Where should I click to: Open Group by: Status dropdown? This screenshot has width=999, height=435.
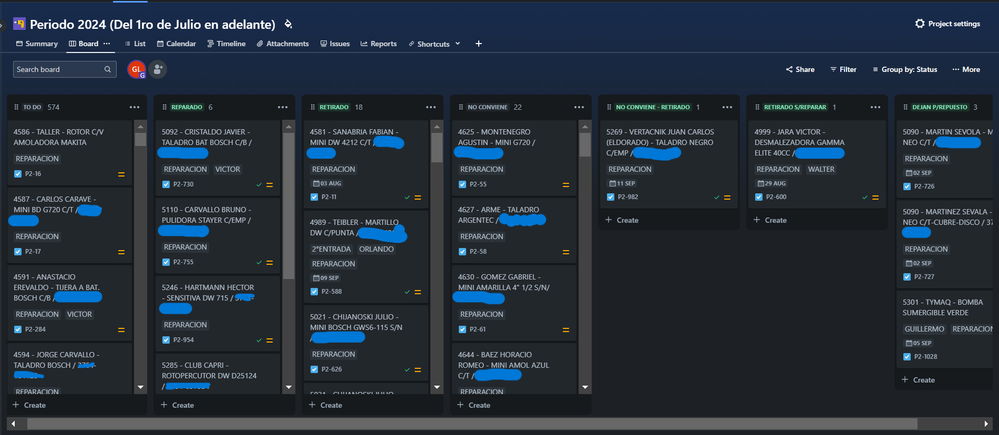click(x=905, y=69)
